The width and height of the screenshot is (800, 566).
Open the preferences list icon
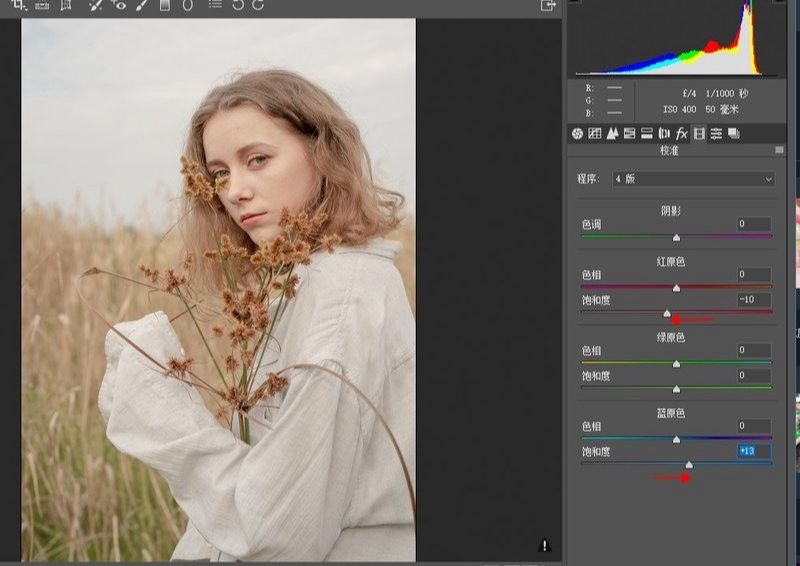click(x=215, y=5)
